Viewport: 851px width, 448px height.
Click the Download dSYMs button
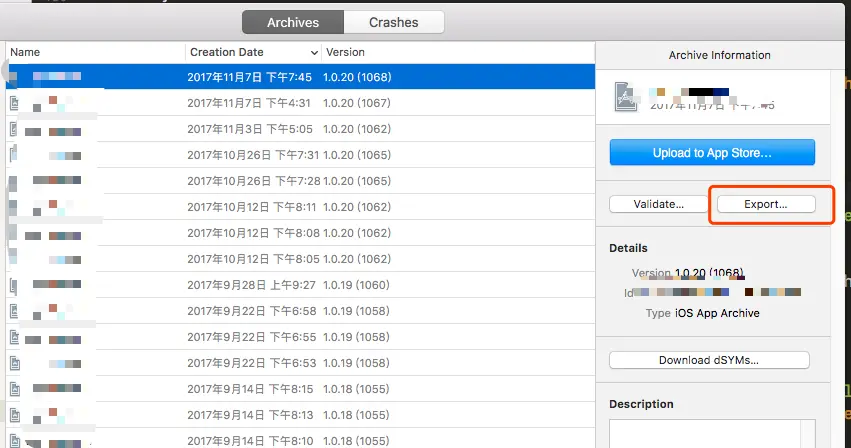pos(709,360)
